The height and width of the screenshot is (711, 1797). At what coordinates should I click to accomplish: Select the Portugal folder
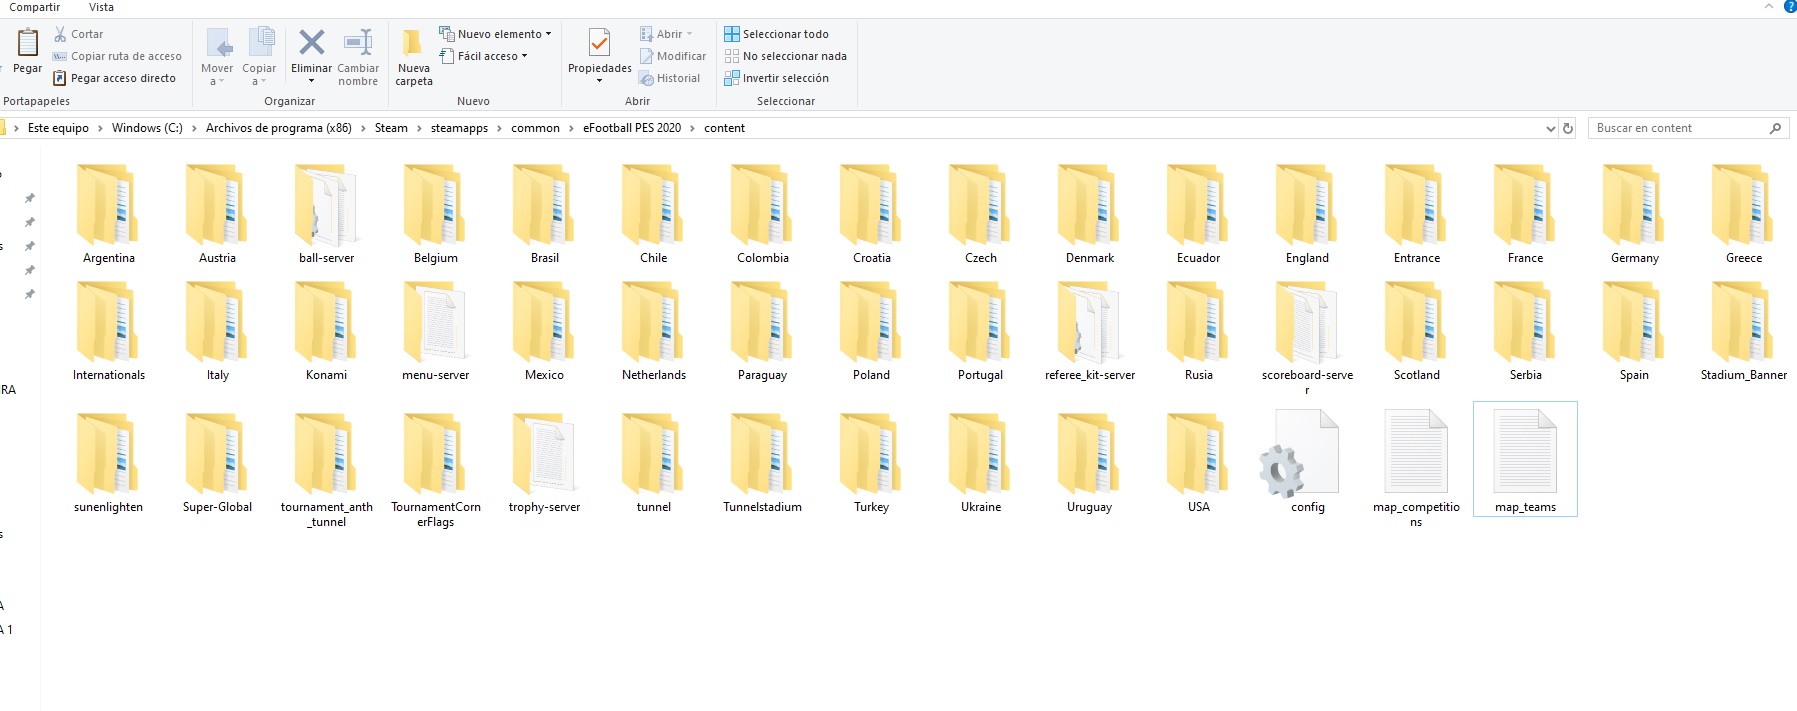click(980, 331)
